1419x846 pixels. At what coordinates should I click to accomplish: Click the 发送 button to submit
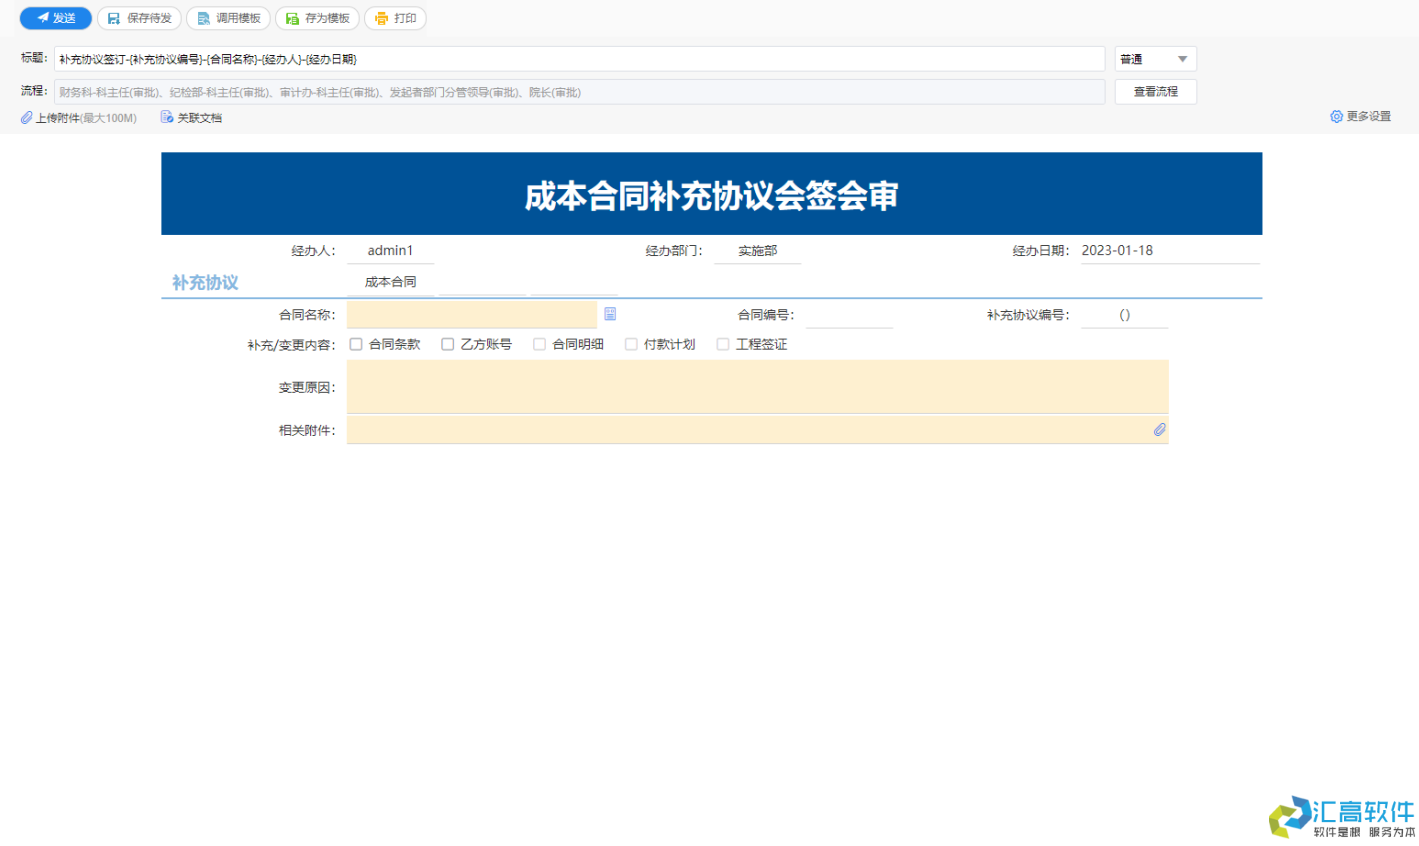55,18
